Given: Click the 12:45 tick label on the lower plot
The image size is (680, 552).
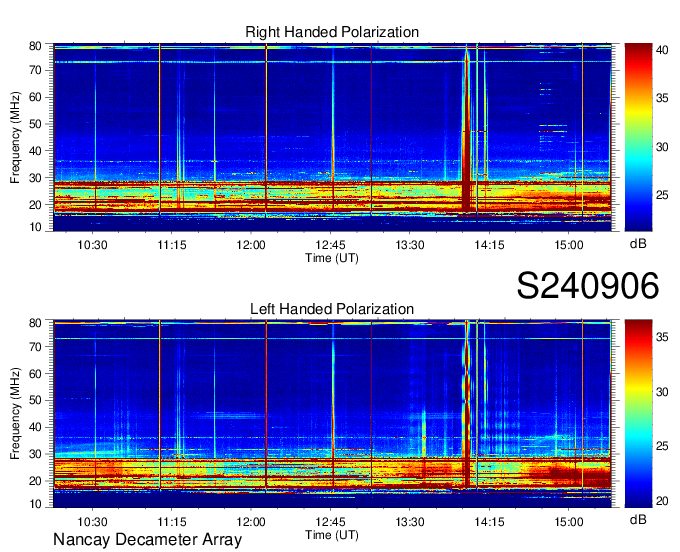Looking at the screenshot, I should coord(330,522).
